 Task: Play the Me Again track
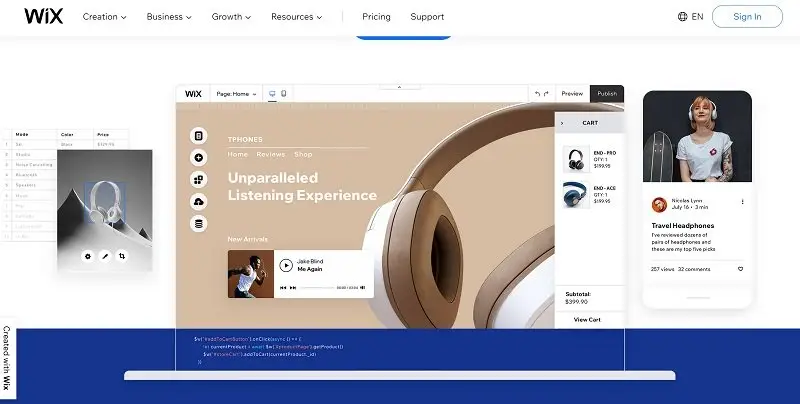286,265
